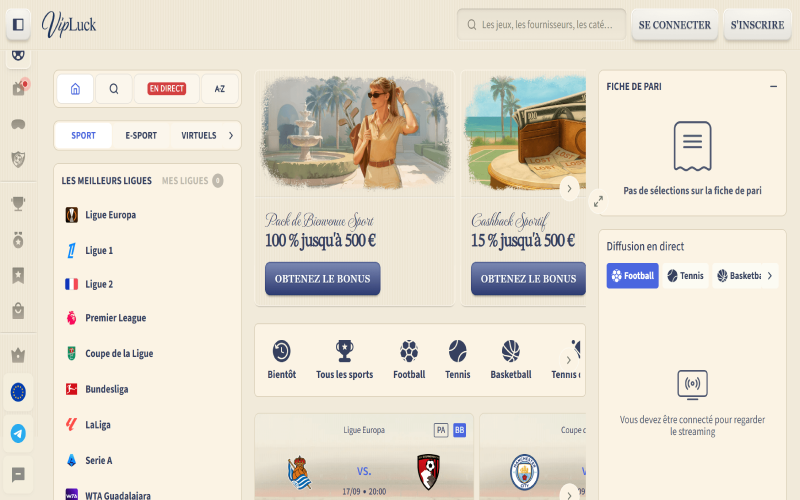Expand more tabs after Virtuels chevron
Viewport: 800px width, 500px height.
[x=231, y=136]
